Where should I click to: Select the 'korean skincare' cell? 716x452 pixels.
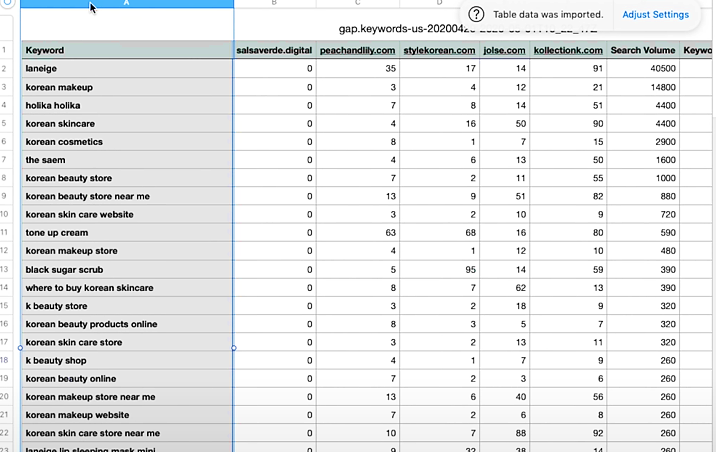(x=127, y=124)
